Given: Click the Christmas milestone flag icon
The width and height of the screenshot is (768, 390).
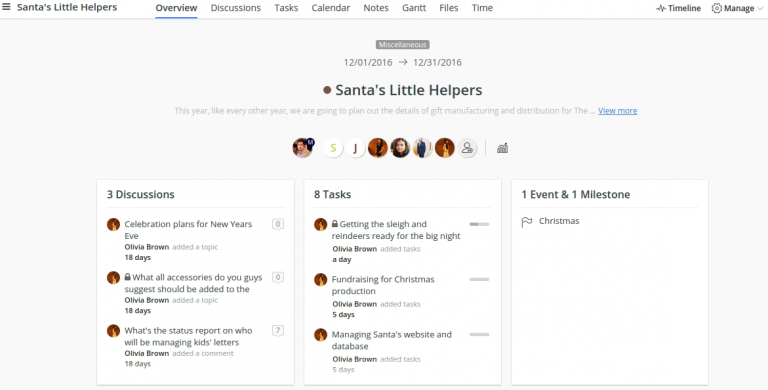Looking at the screenshot, I should tap(527, 222).
